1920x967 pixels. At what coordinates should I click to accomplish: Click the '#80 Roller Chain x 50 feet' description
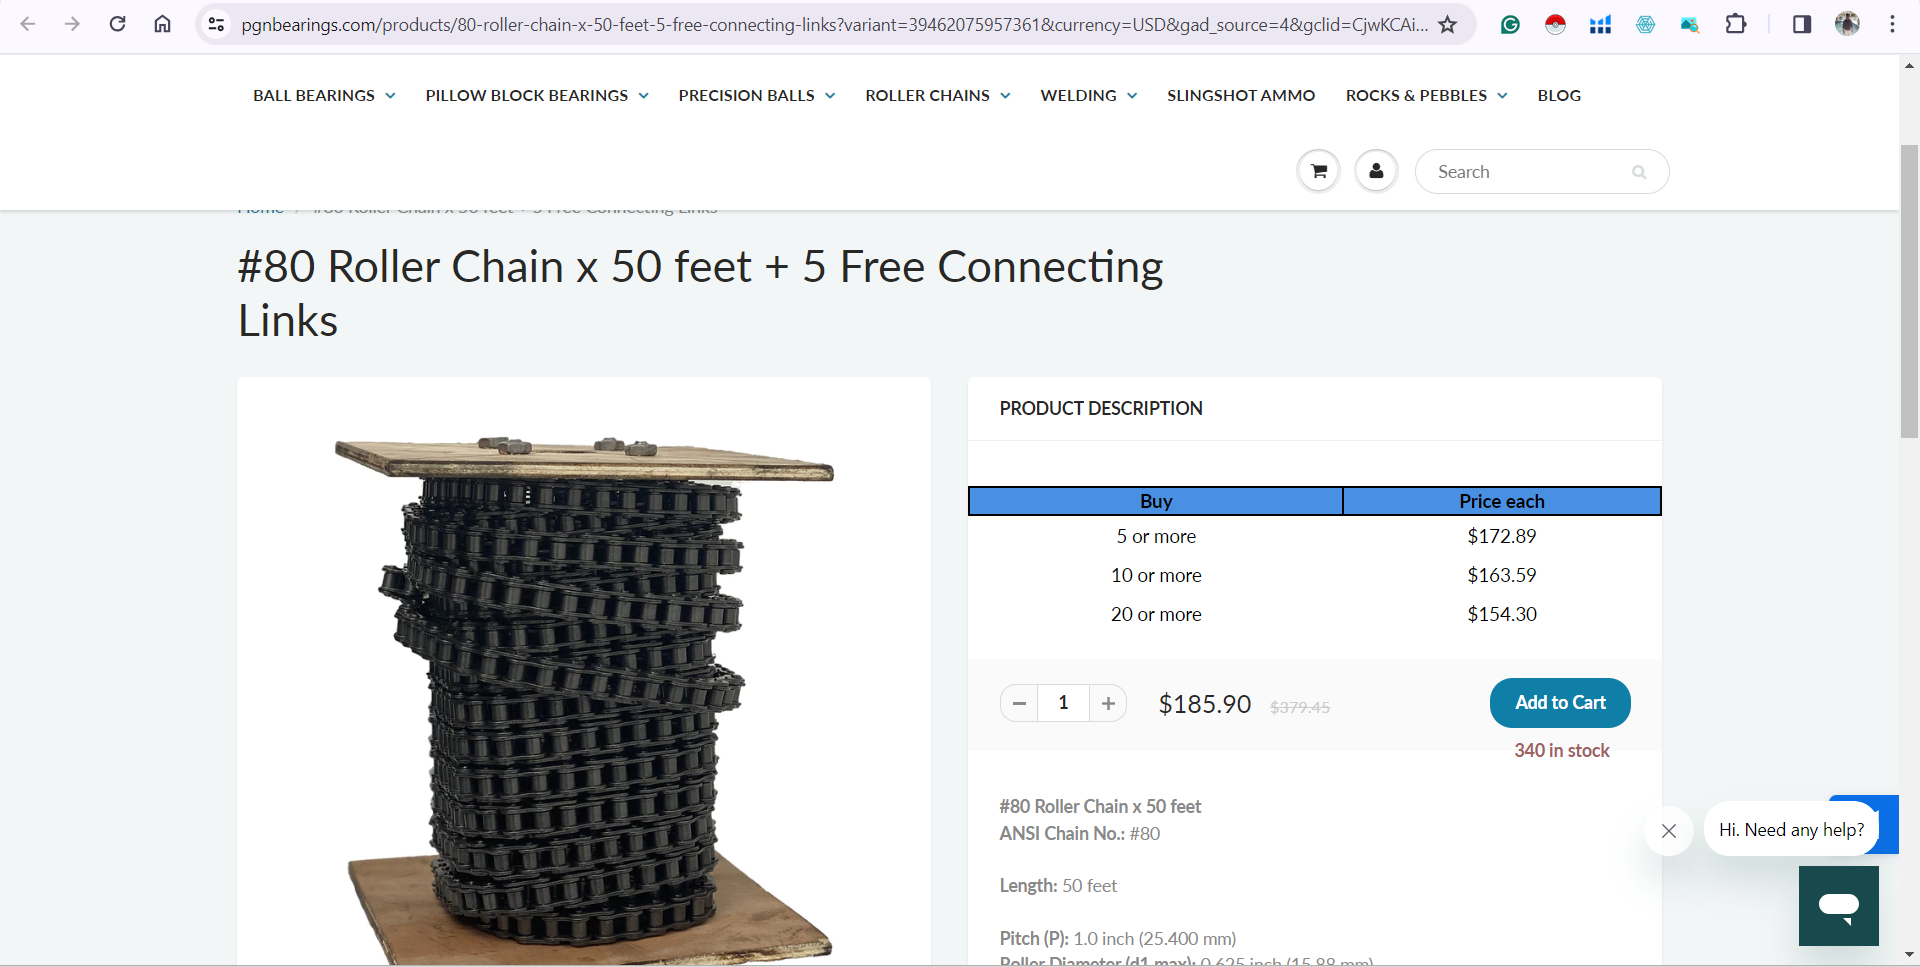coord(1100,806)
